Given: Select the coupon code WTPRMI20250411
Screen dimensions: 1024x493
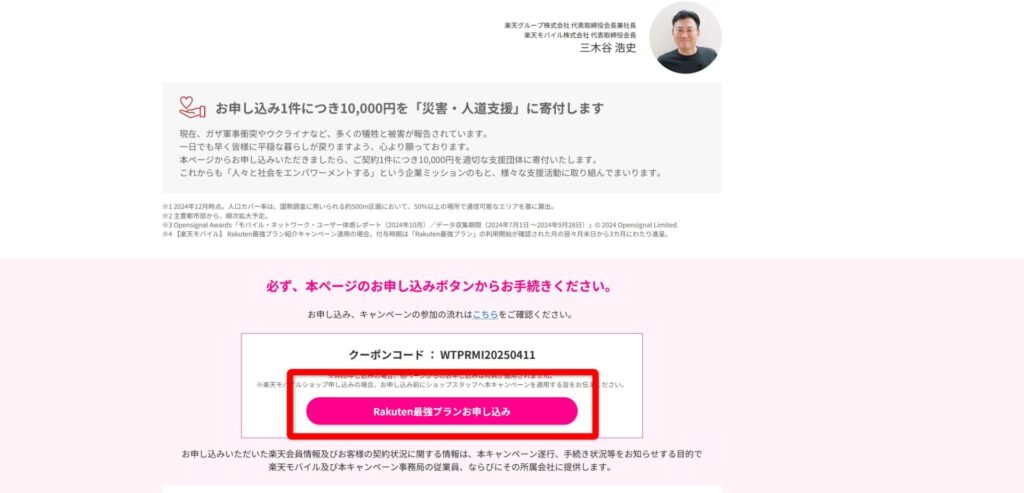Looking at the screenshot, I should click(488, 355).
